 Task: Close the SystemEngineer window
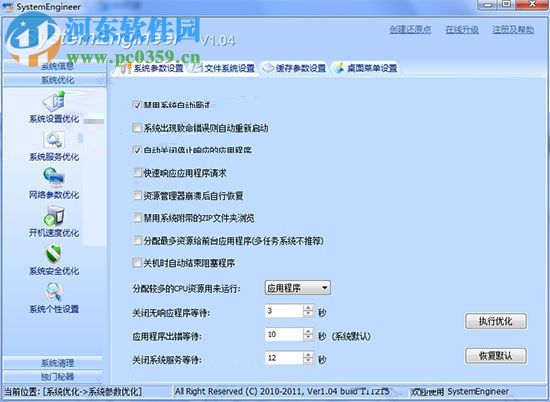[x=532, y=5]
